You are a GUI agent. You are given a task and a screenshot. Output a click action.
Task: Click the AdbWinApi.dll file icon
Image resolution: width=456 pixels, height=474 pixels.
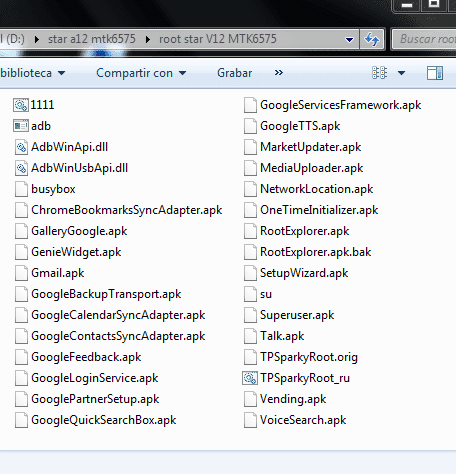pyautogui.click(x=21, y=147)
